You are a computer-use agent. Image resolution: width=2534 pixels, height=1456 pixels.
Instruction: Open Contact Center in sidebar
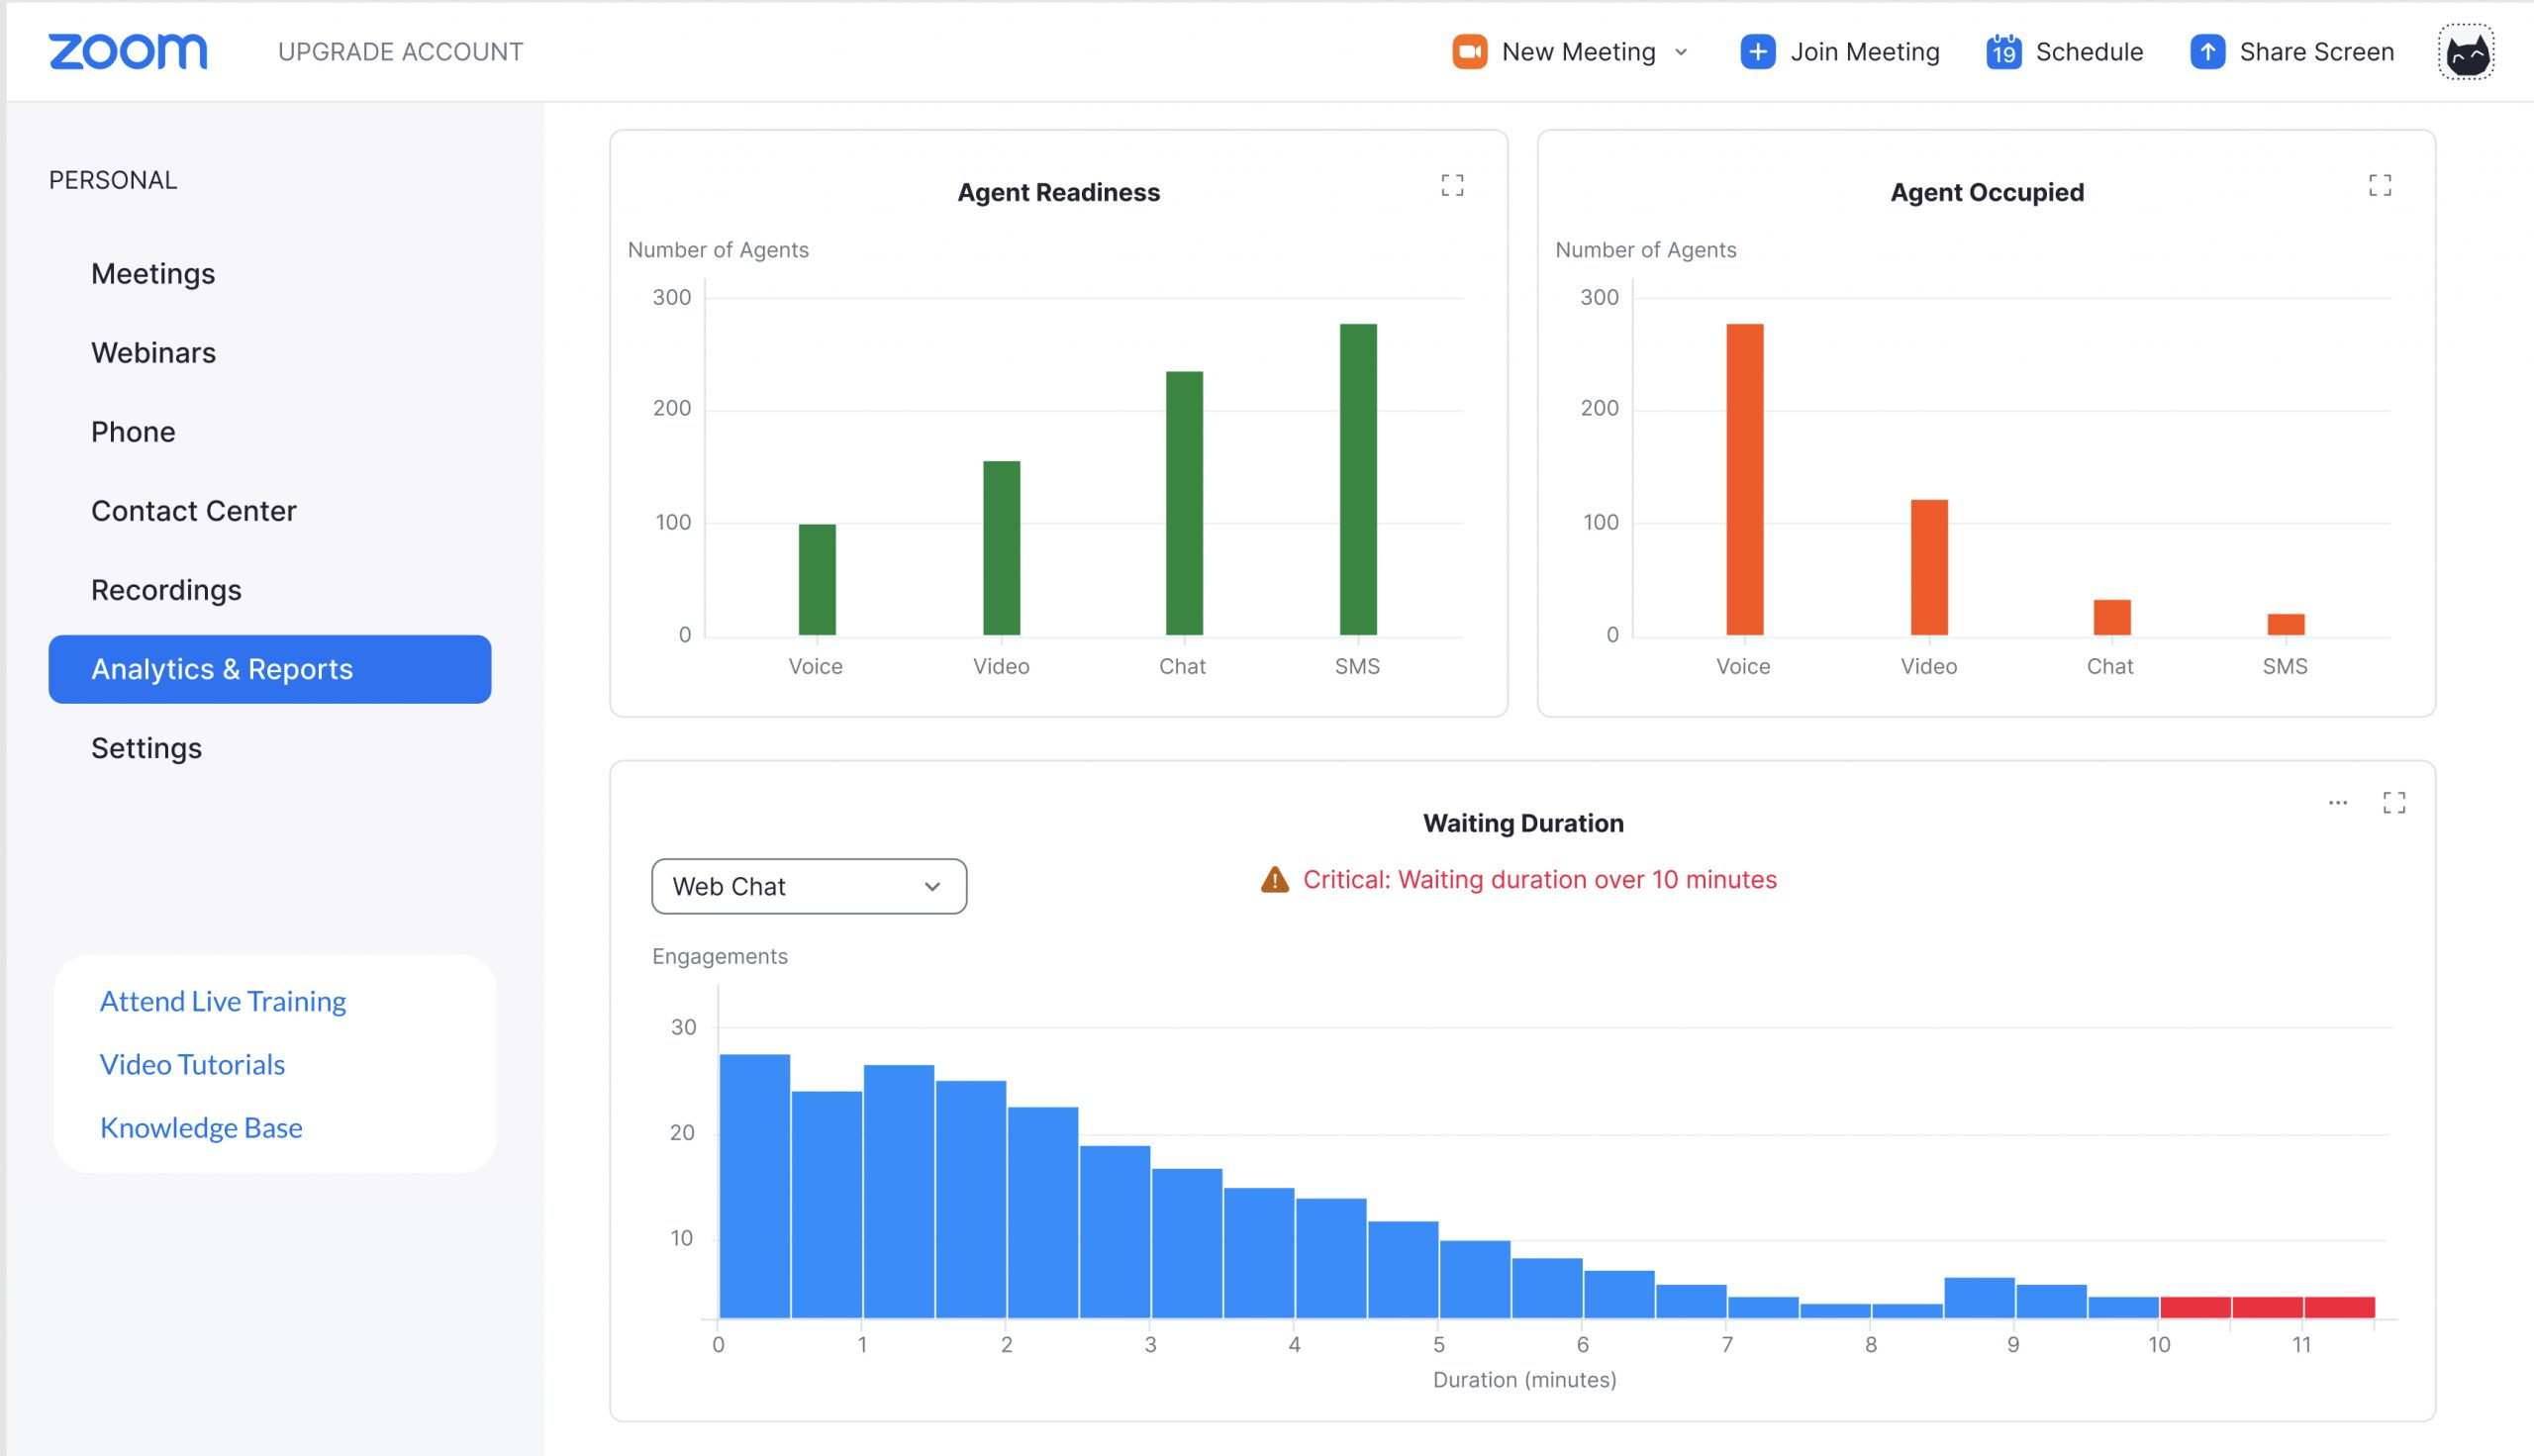tap(193, 511)
